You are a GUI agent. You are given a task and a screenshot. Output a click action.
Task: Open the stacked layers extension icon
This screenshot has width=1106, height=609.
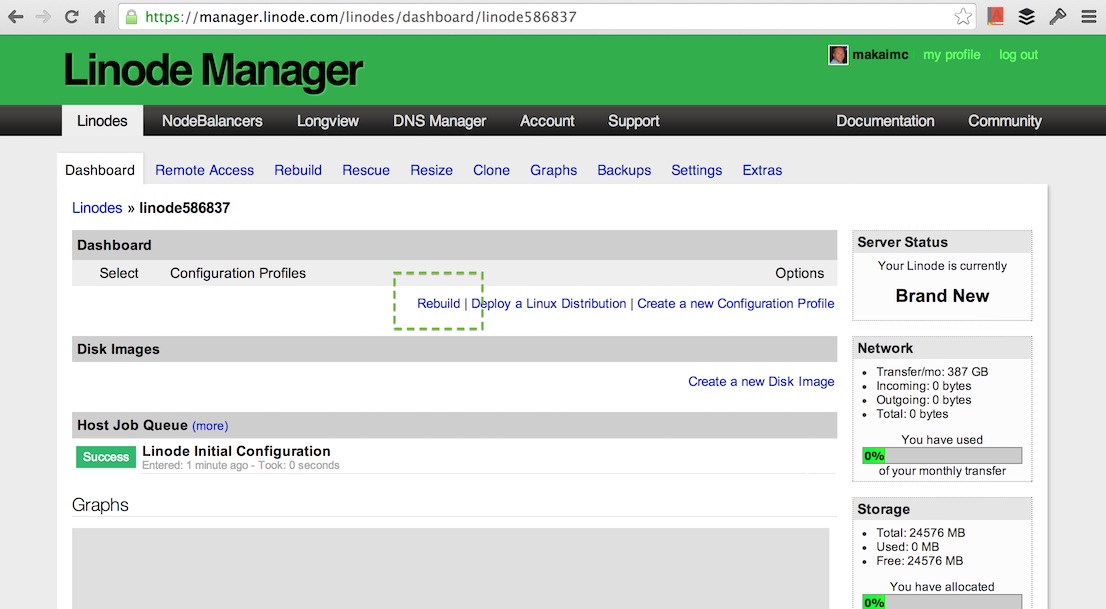pos(1026,17)
